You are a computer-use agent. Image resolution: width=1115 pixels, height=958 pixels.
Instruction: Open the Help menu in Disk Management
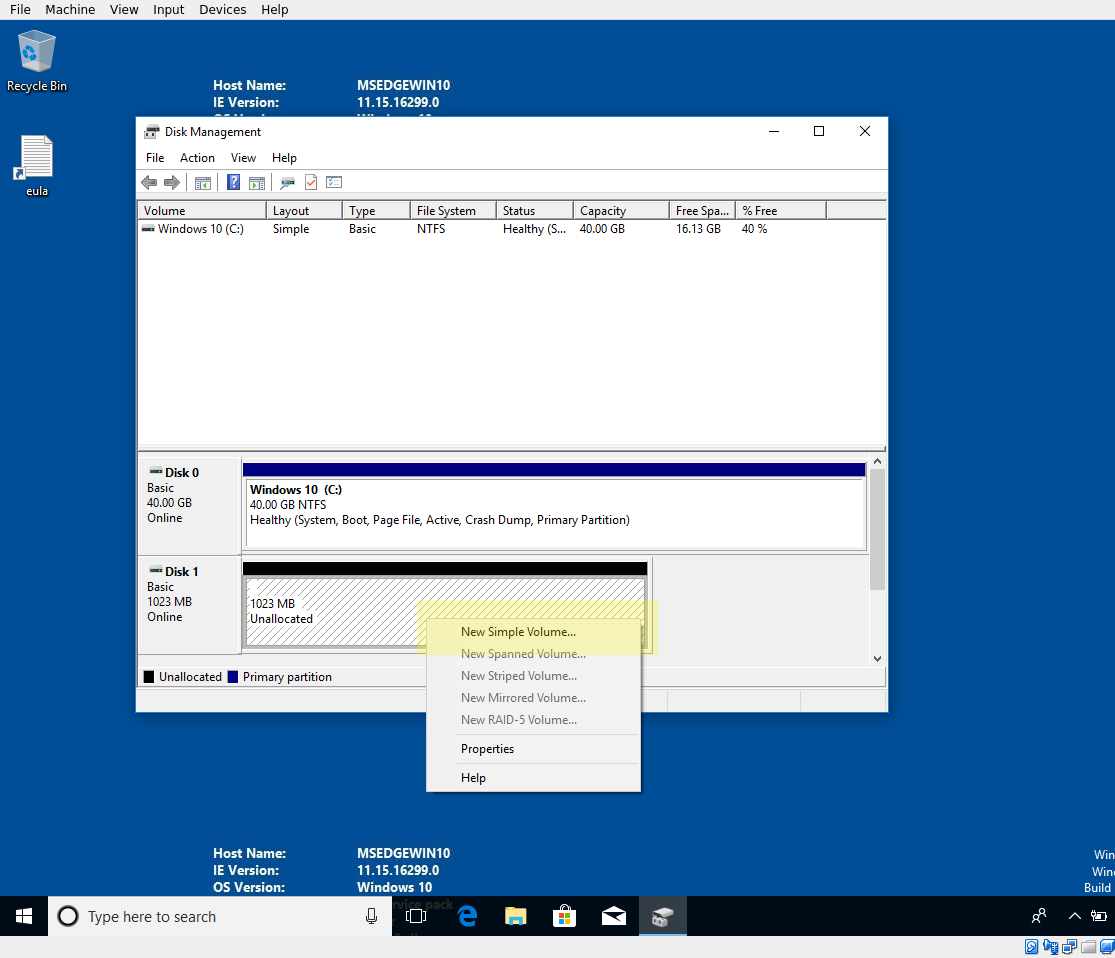click(284, 158)
